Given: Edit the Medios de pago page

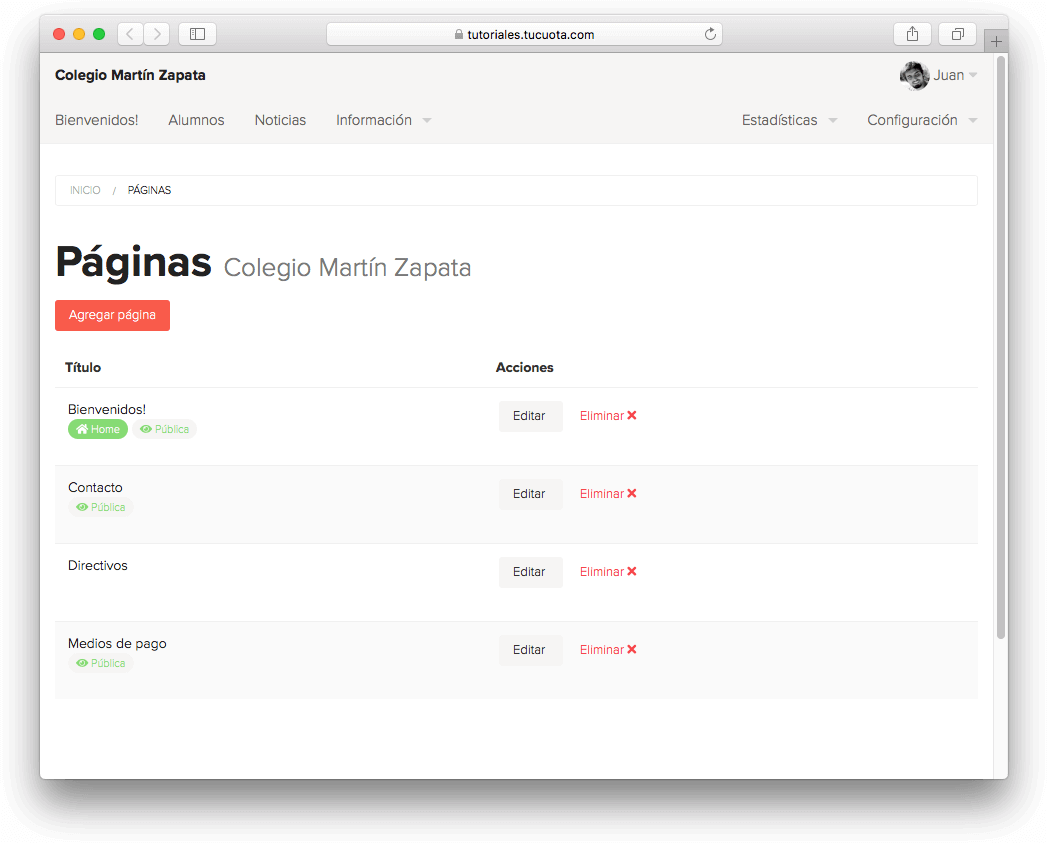Looking at the screenshot, I should (530, 650).
